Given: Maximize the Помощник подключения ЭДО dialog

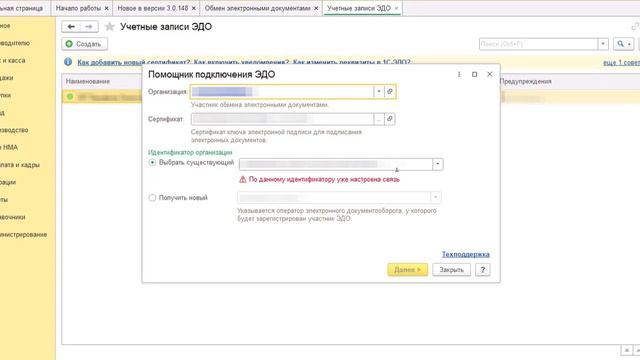Looking at the screenshot, I should (474, 74).
